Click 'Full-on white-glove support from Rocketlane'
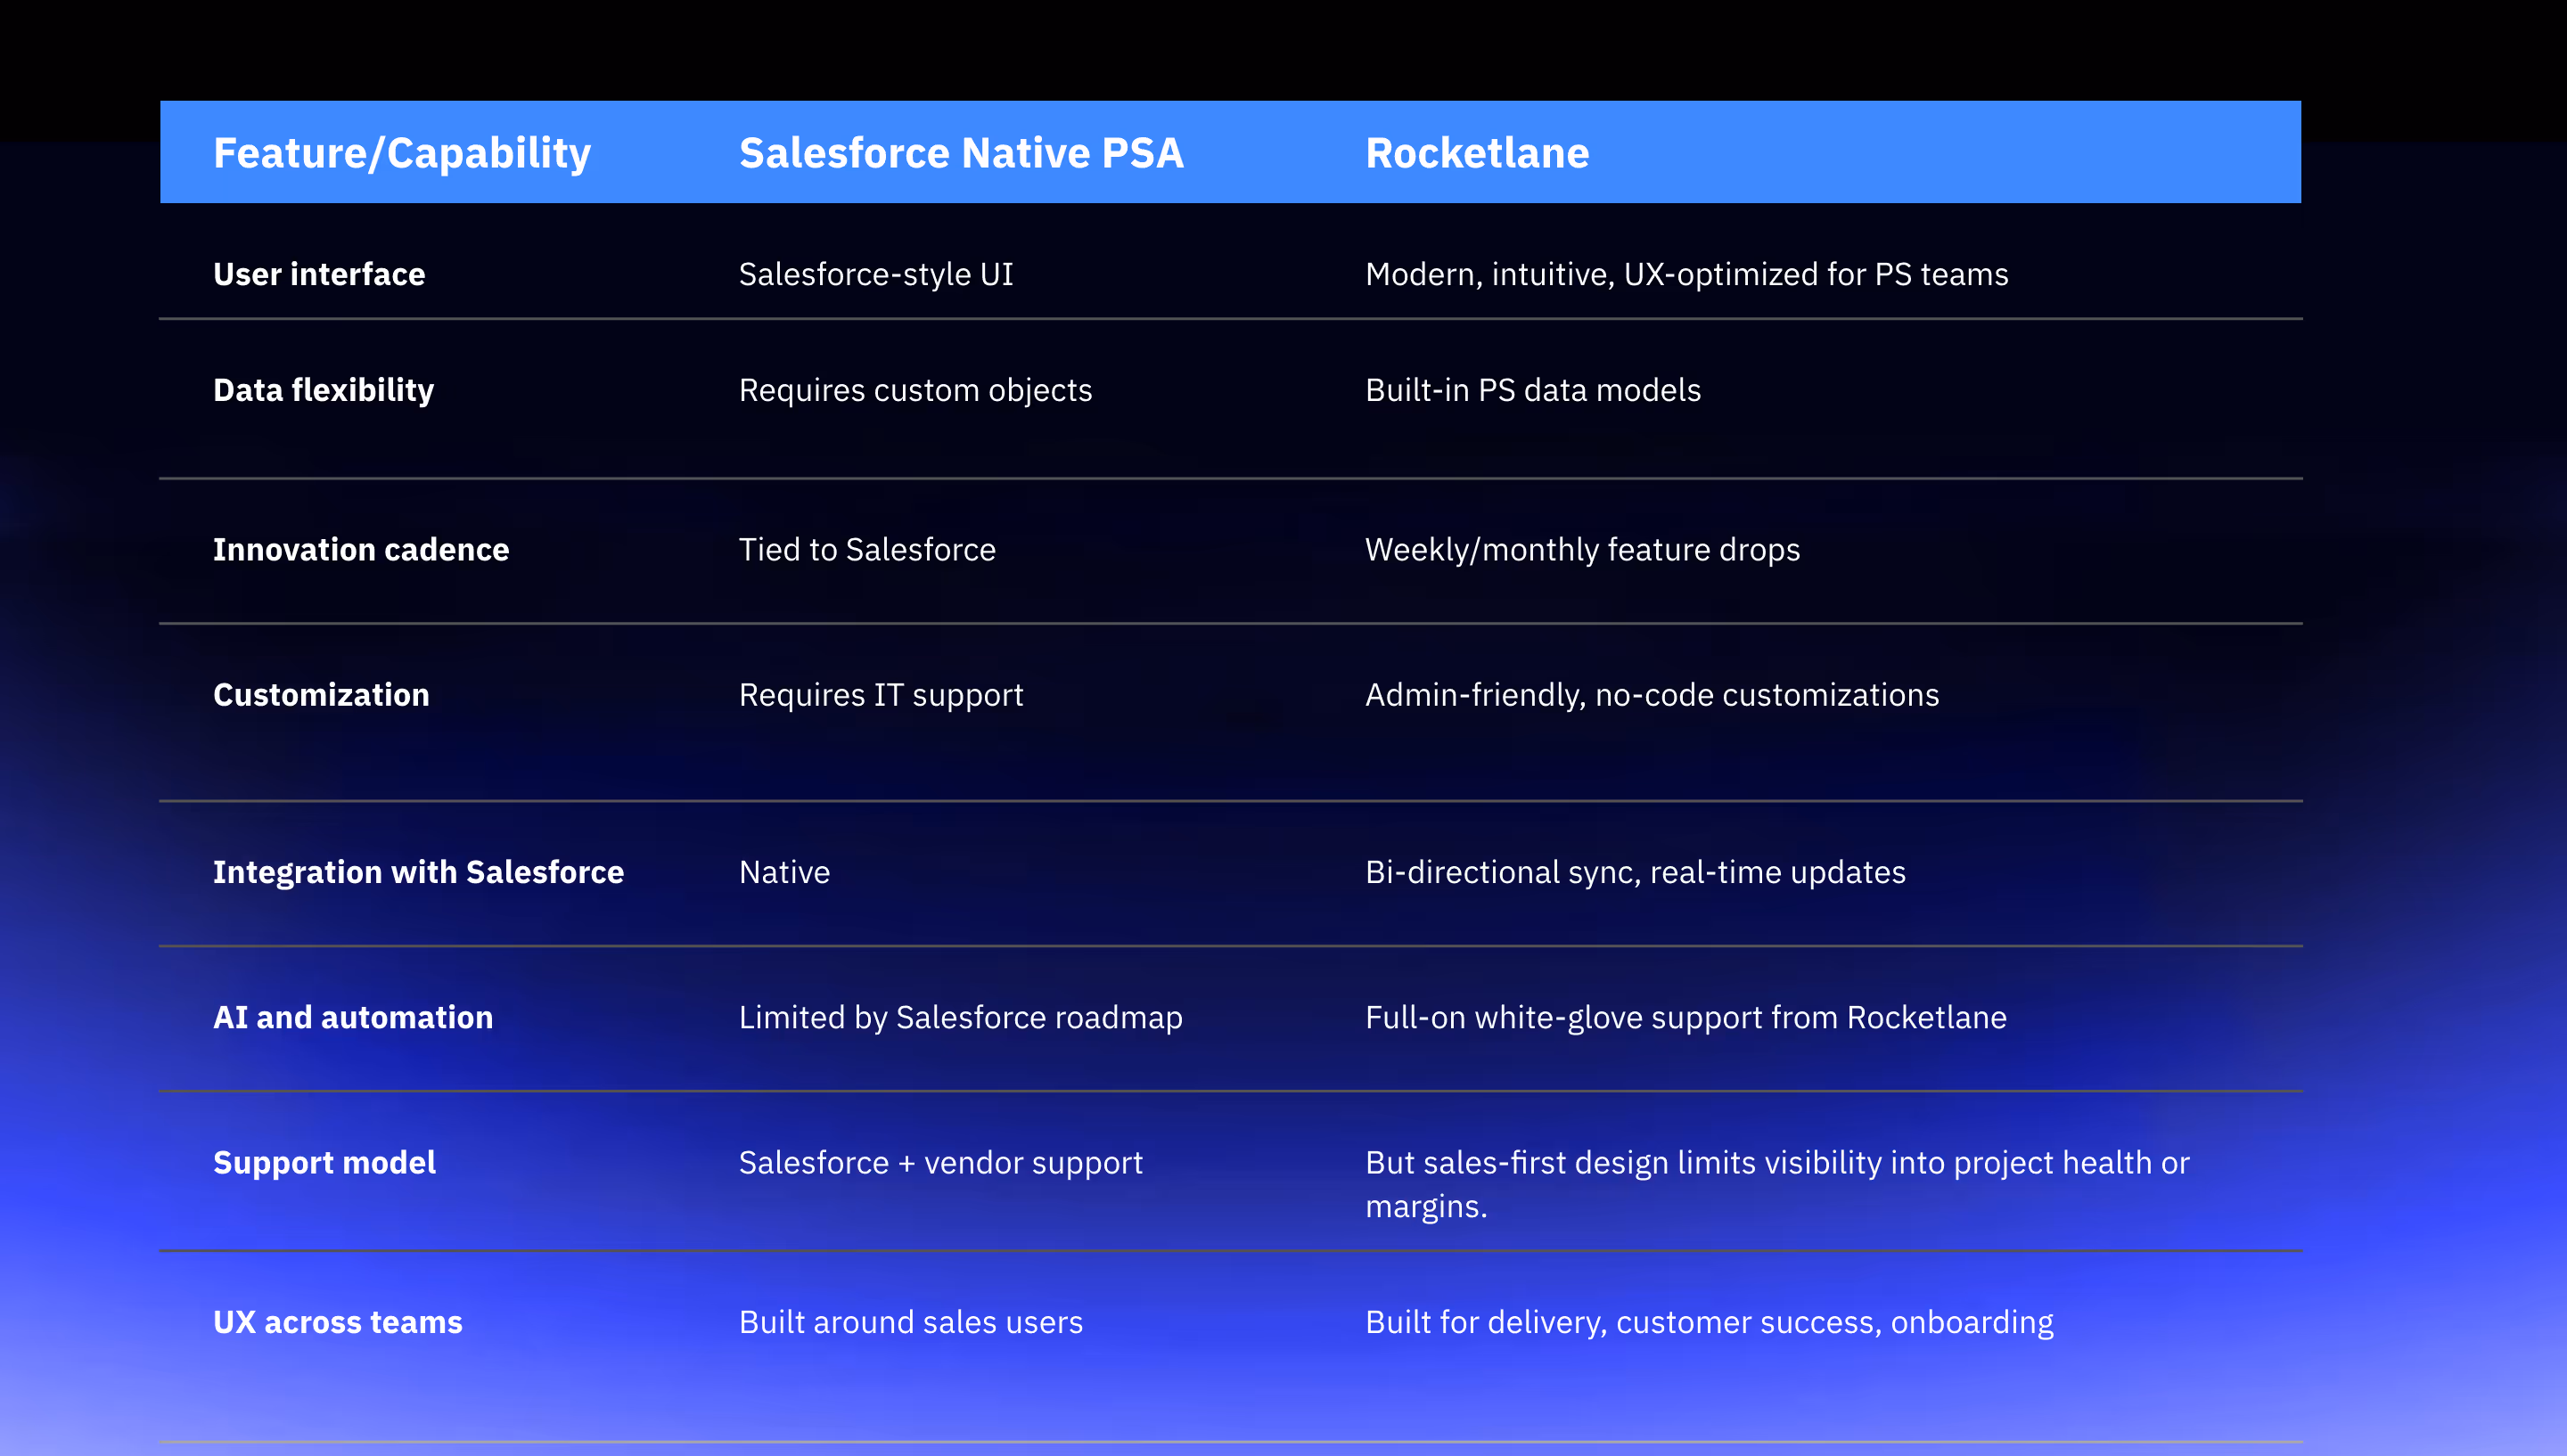Screen dimensions: 2567x1456 [1685, 1017]
